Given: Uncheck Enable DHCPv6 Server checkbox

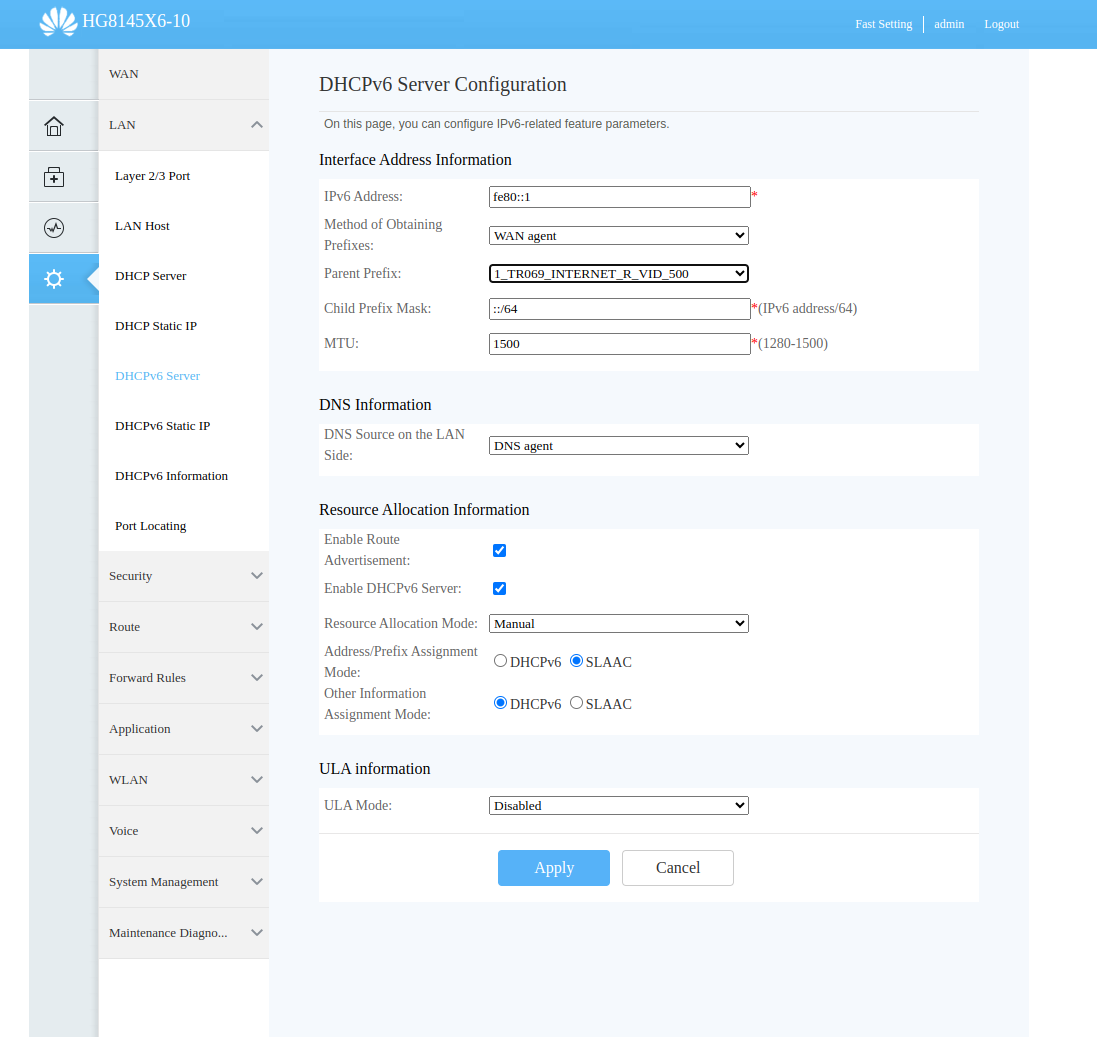Looking at the screenshot, I should [x=500, y=589].
